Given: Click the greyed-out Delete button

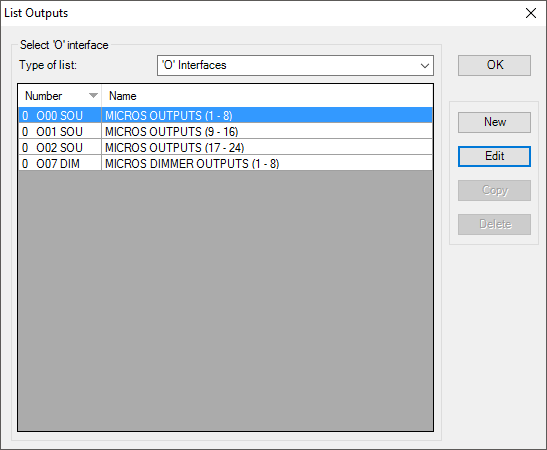Looking at the screenshot, I should (494, 224).
